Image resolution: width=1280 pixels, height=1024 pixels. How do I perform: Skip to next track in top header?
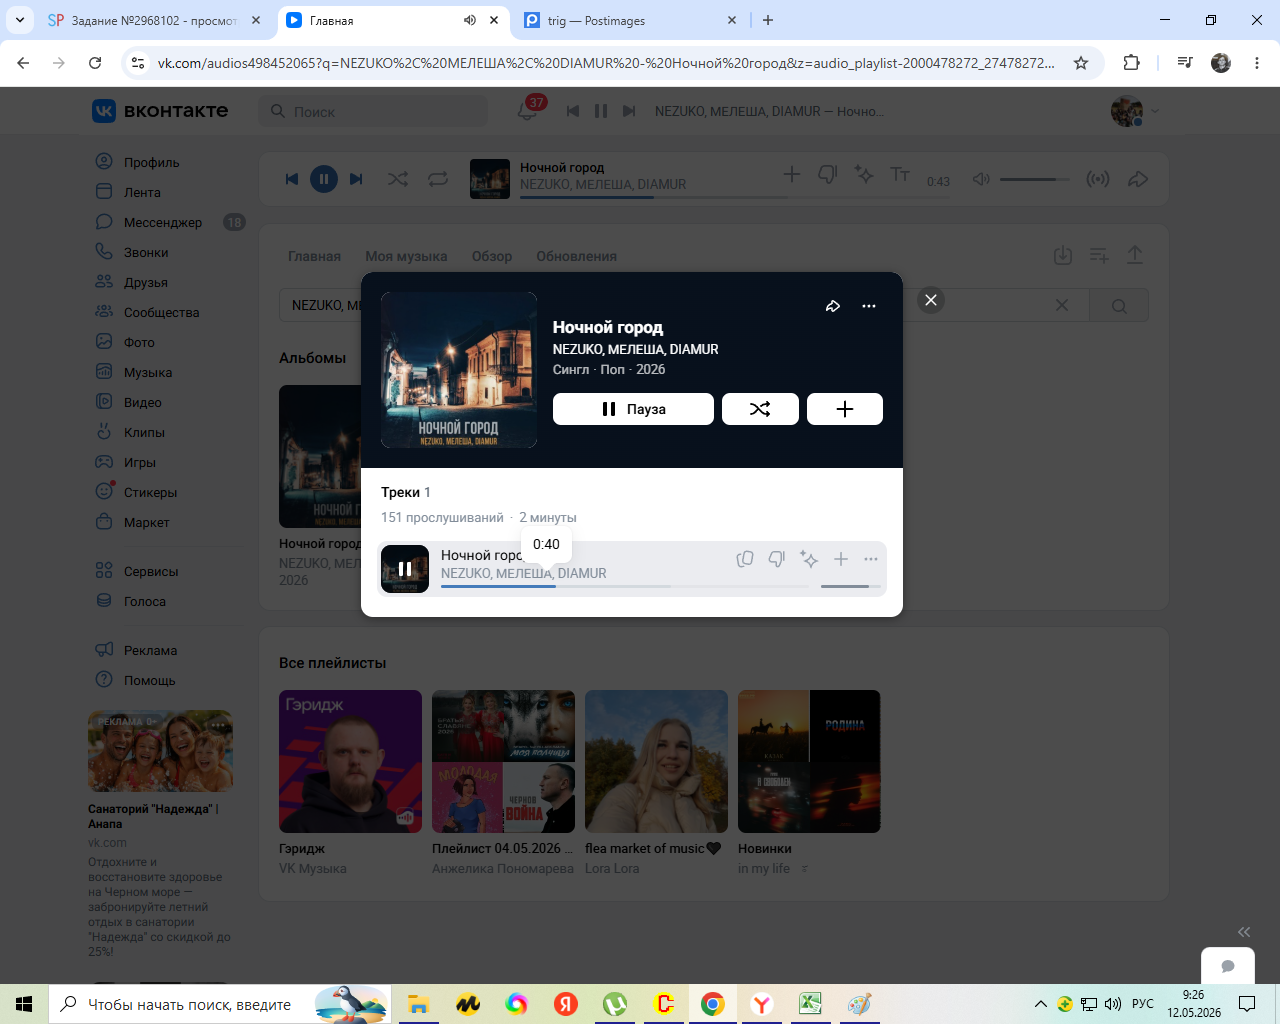(629, 111)
